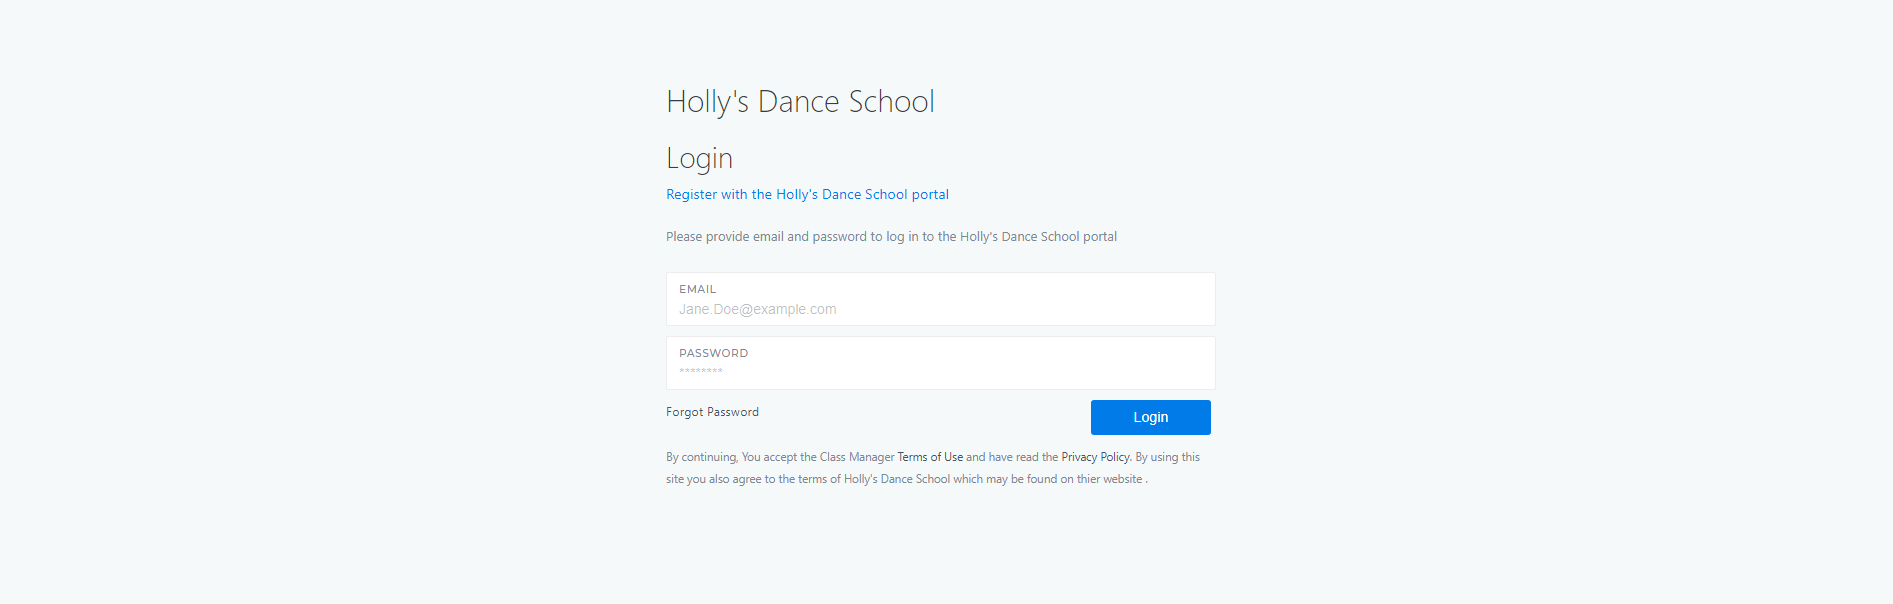Click the 'Please provide email and password' instruction
Viewport: 1893px width, 604px height.
click(891, 237)
